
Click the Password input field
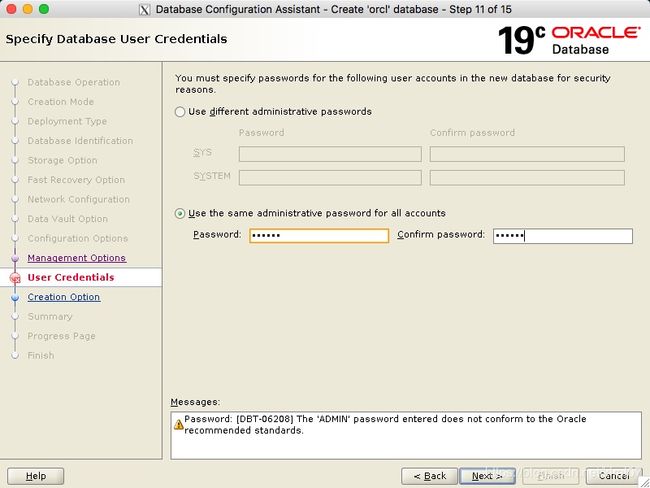319,236
